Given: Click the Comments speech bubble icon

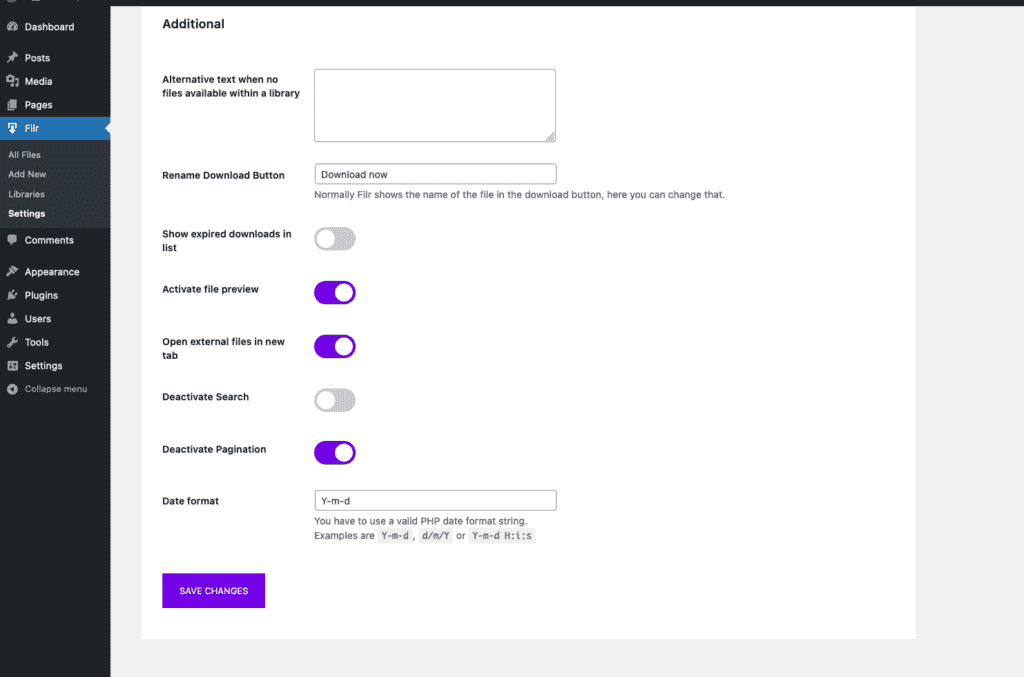Looking at the screenshot, I should 12,240.
